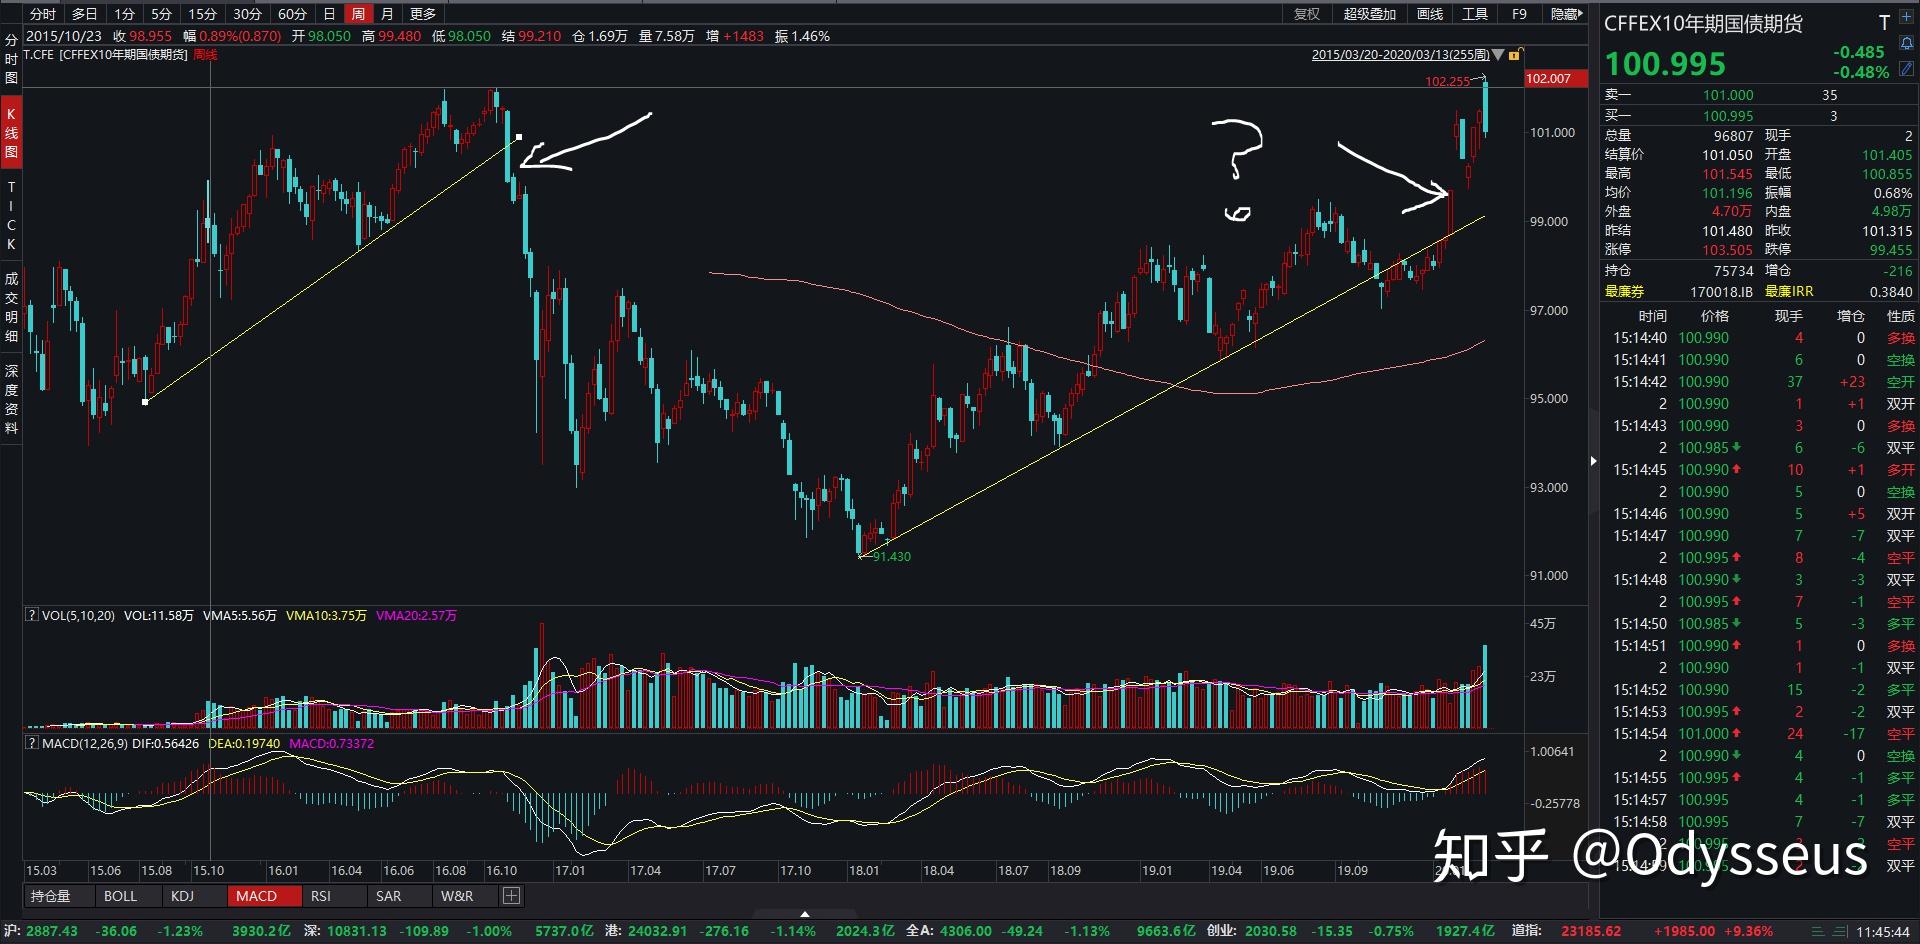
Task: Click the VOL(5,10,20) indicator label
Action: tap(78, 615)
